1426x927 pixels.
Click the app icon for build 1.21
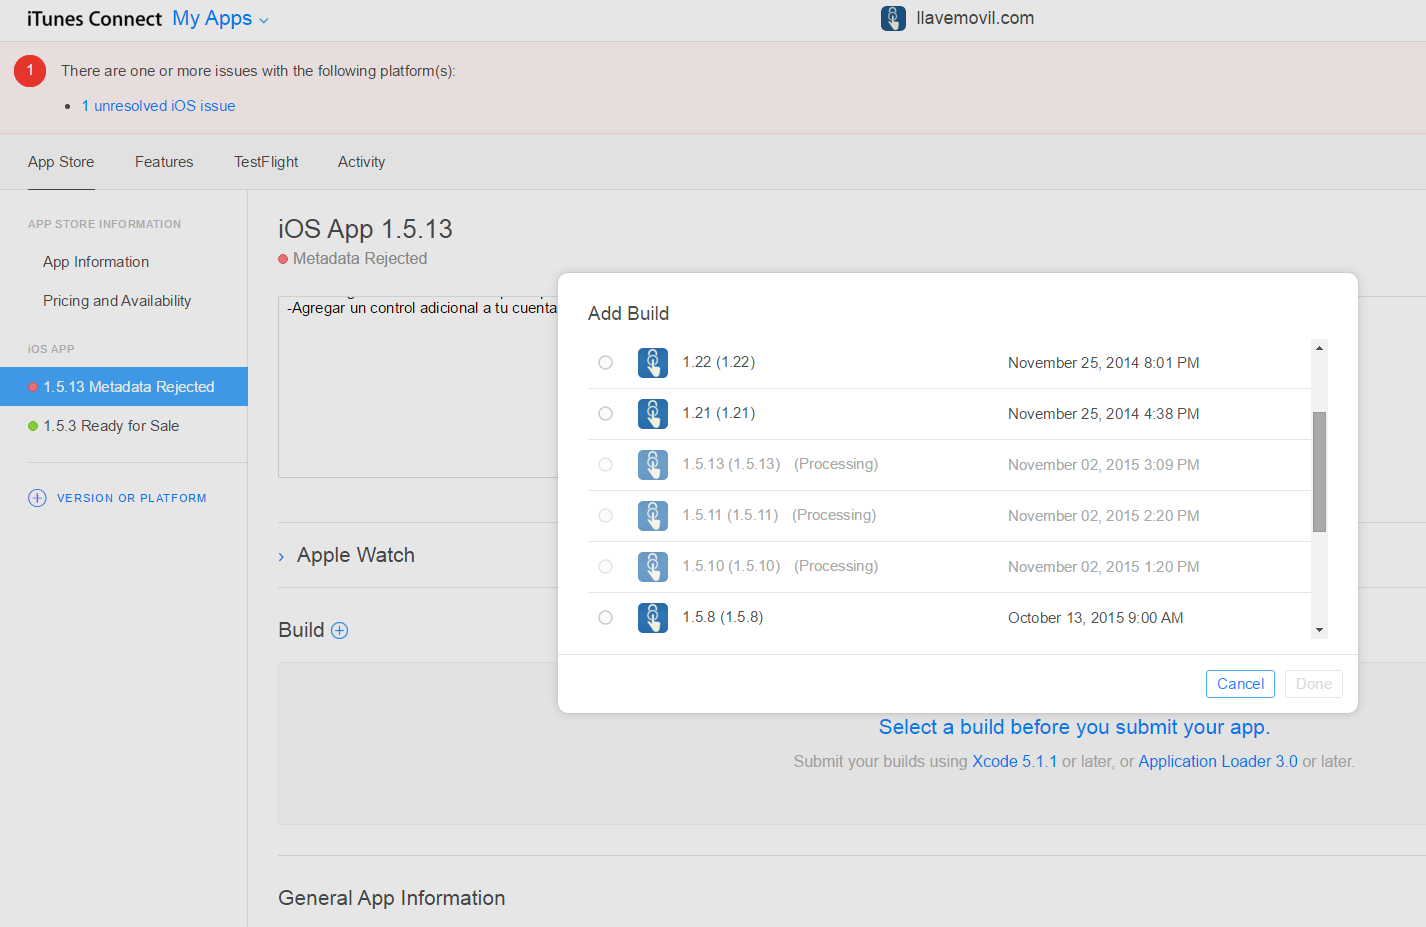[x=653, y=414]
